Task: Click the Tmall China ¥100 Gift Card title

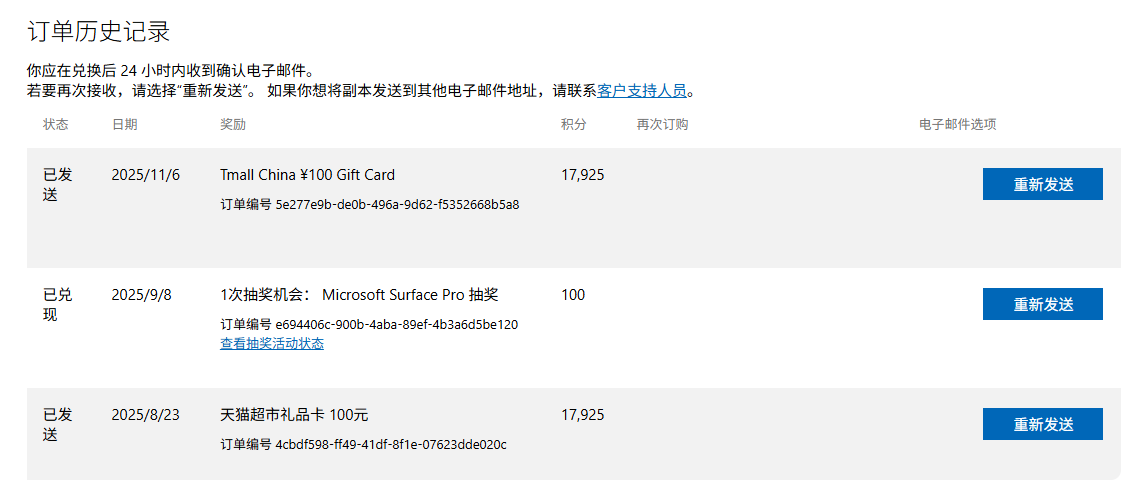Action: click(x=307, y=175)
